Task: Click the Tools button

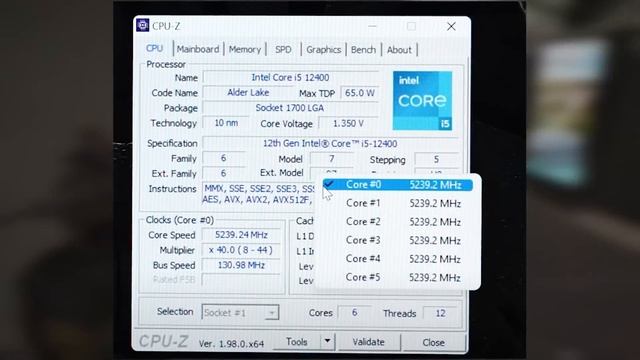Action: pos(297,342)
